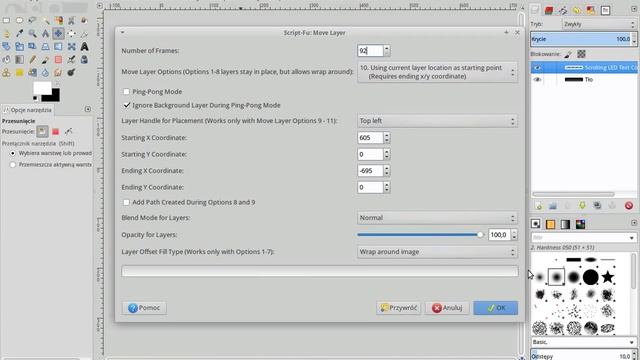Adjust the Opacity for Layers slider
Screen dimensions: 640x360
[420, 235]
